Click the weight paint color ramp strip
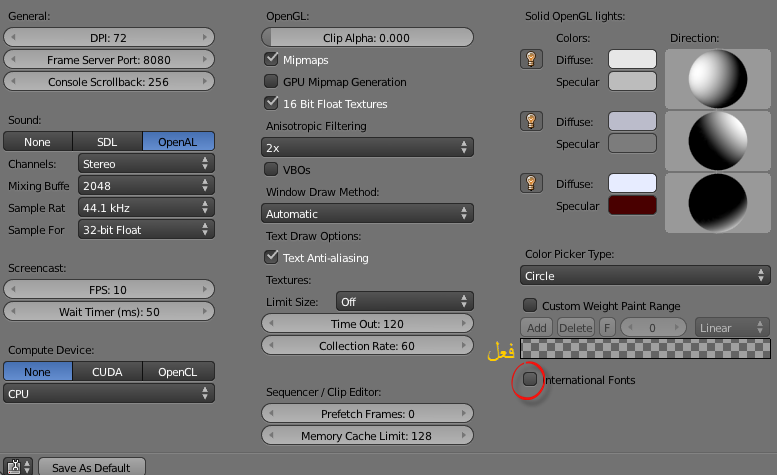Viewport: 777px width, 475px height. pos(645,349)
